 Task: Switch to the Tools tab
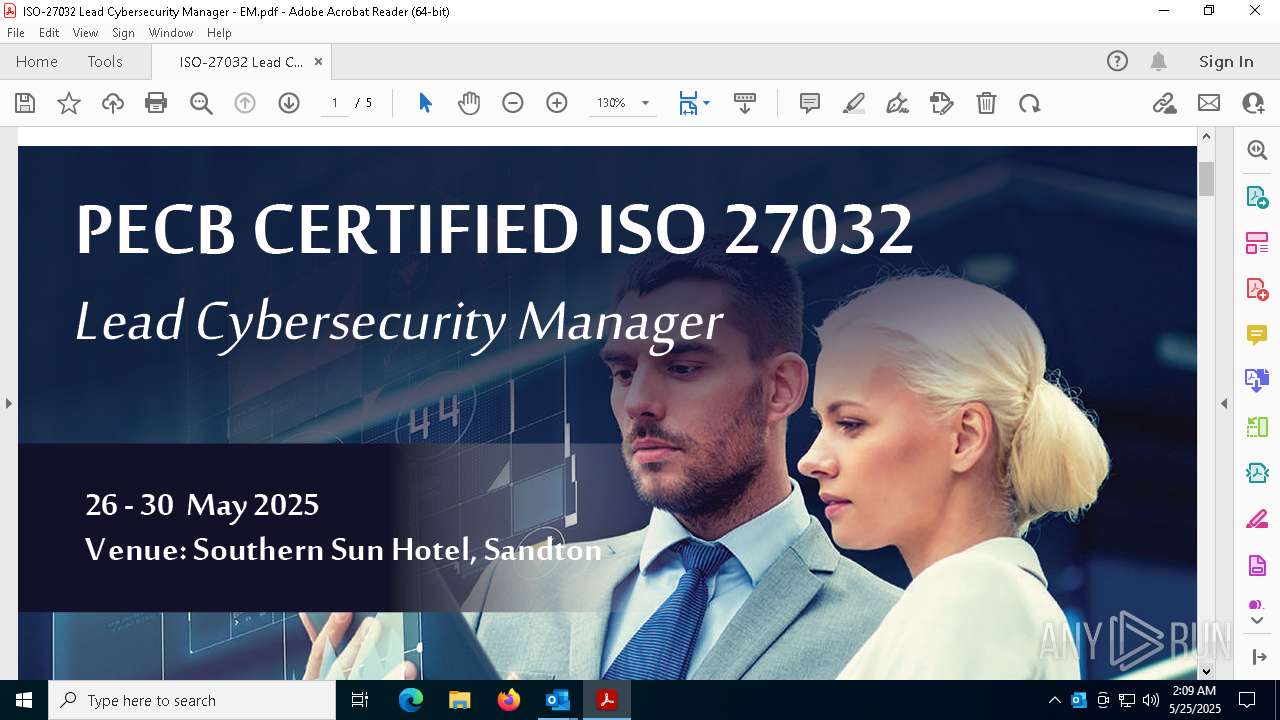click(x=105, y=61)
